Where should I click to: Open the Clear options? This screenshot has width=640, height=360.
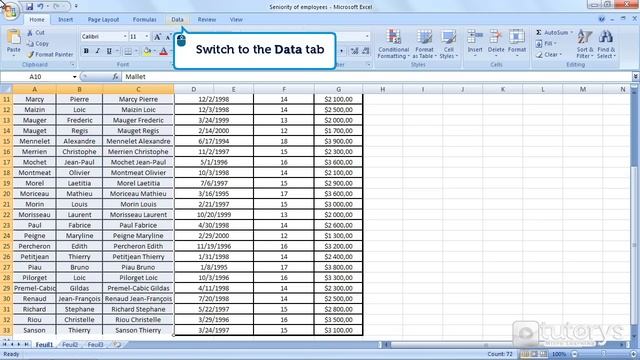(x=548, y=54)
